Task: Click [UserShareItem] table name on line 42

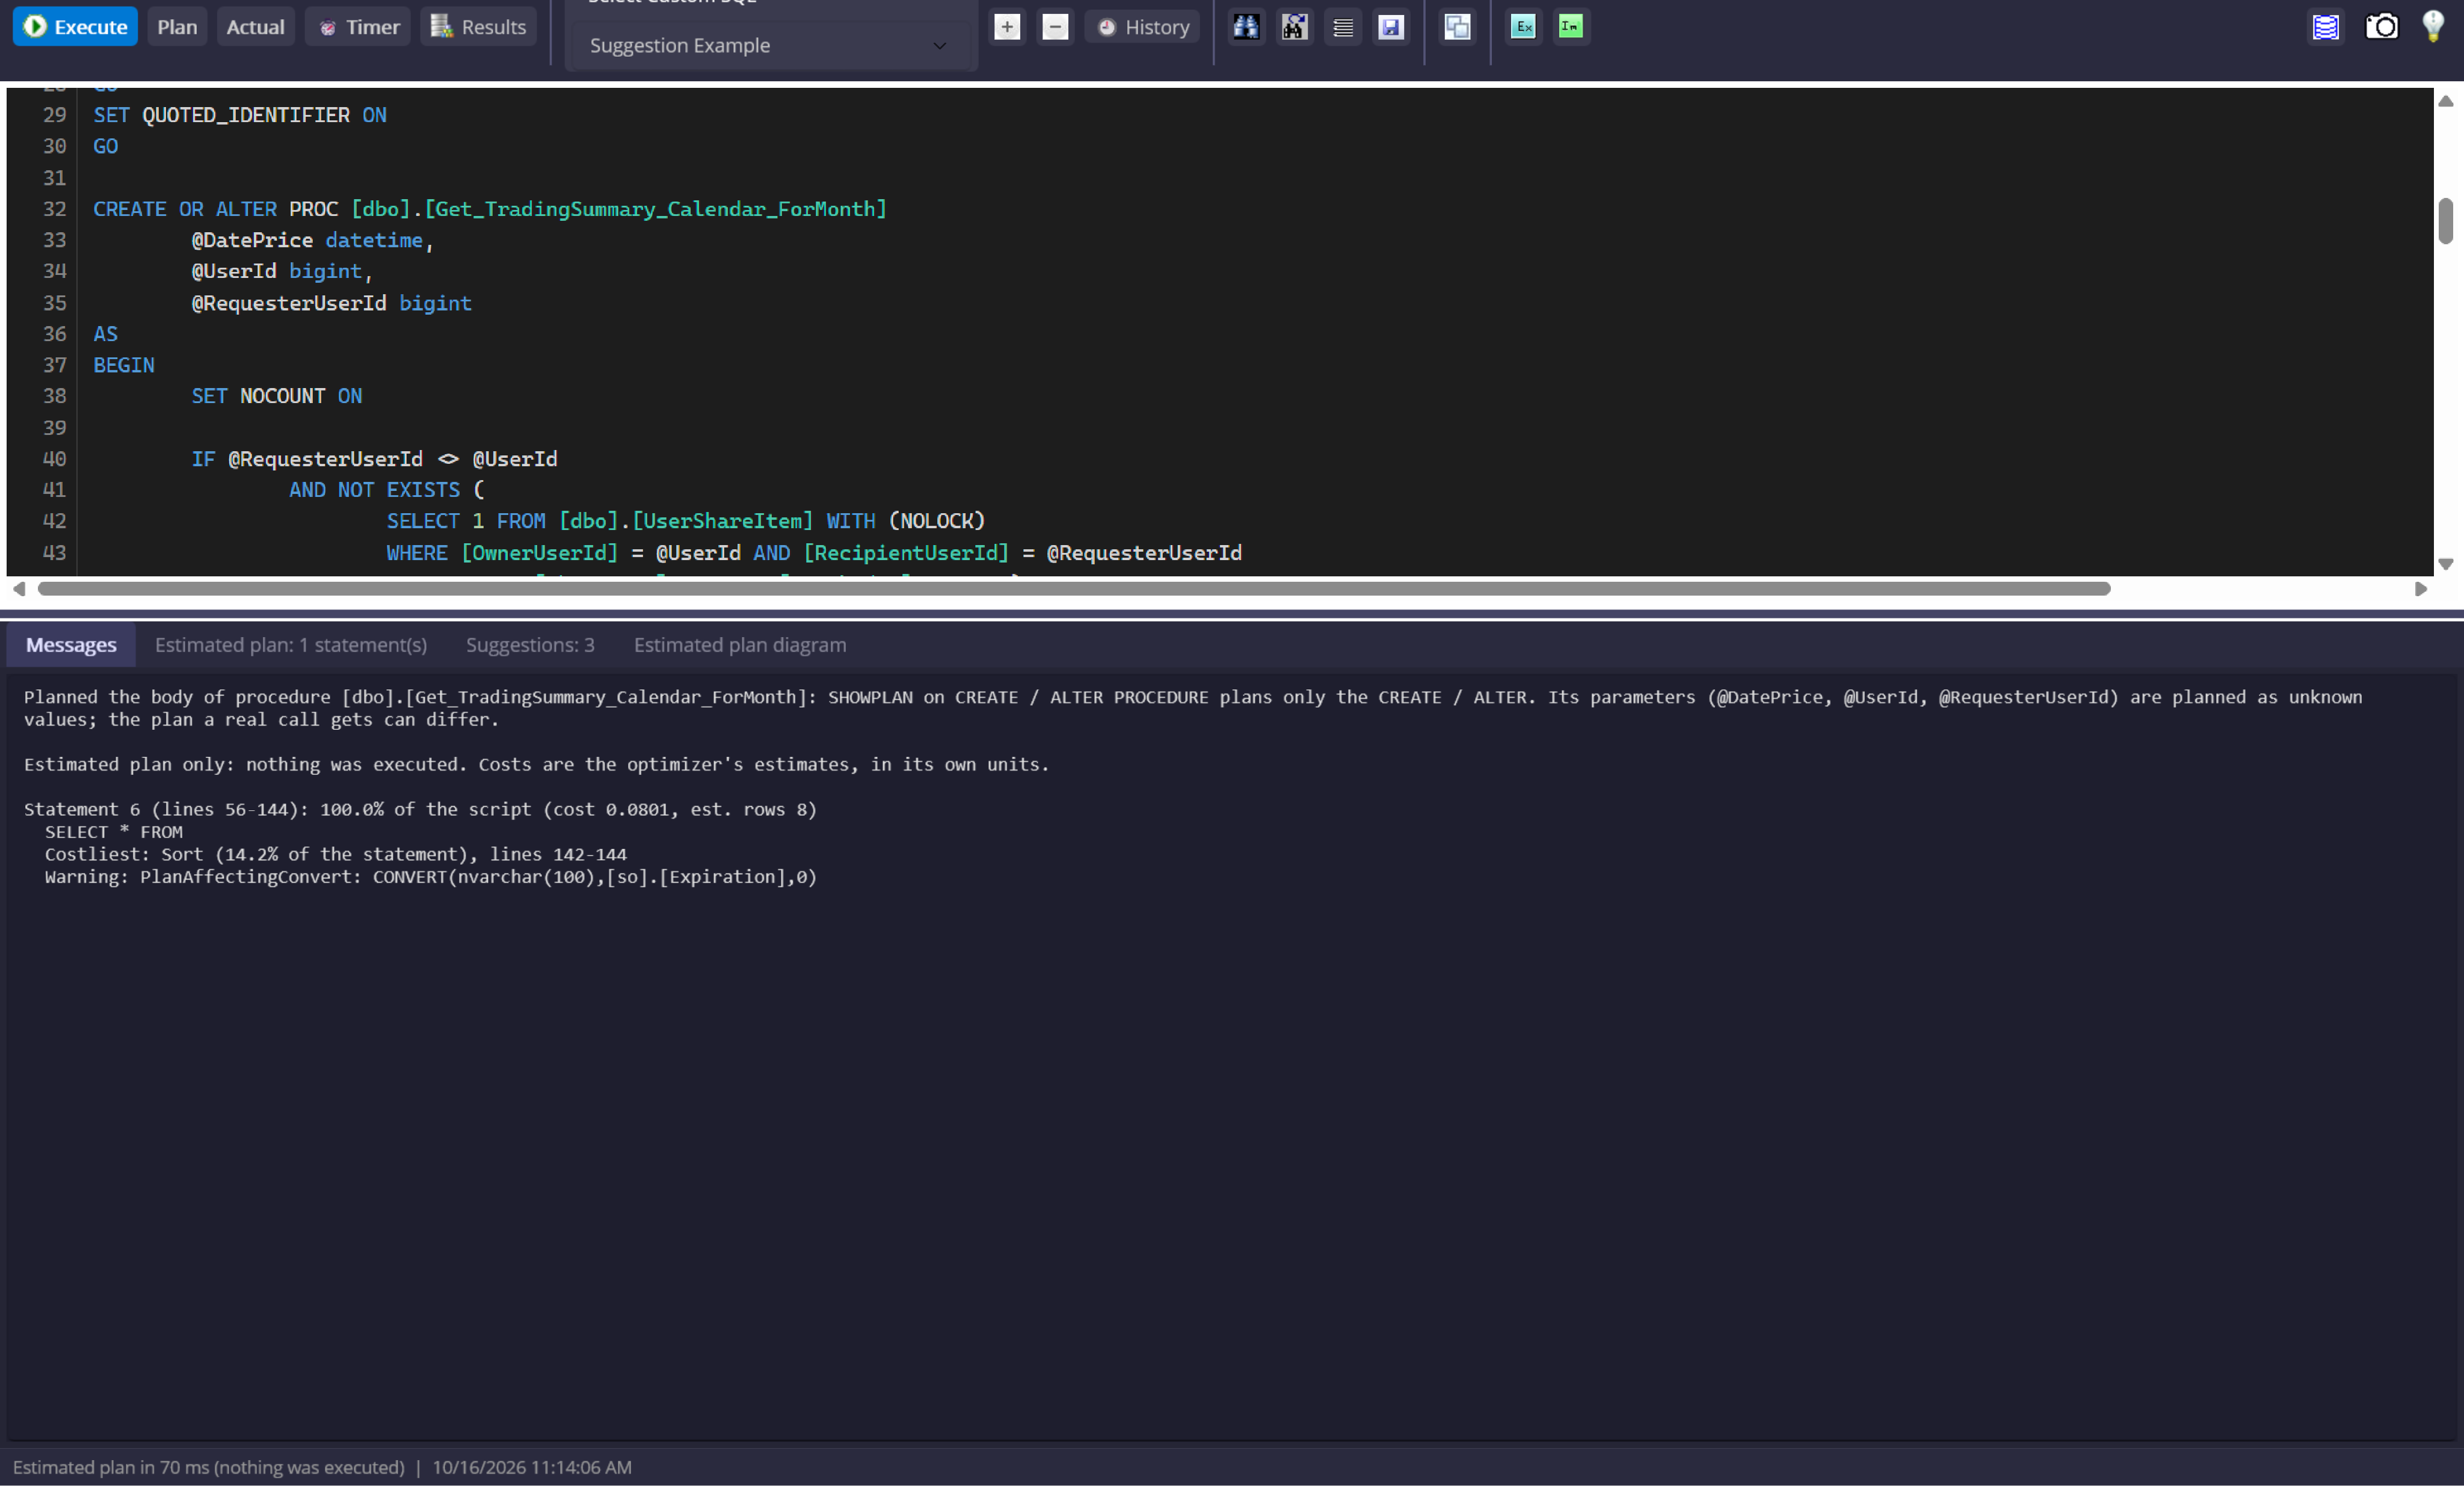Action: click(x=723, y=521)
